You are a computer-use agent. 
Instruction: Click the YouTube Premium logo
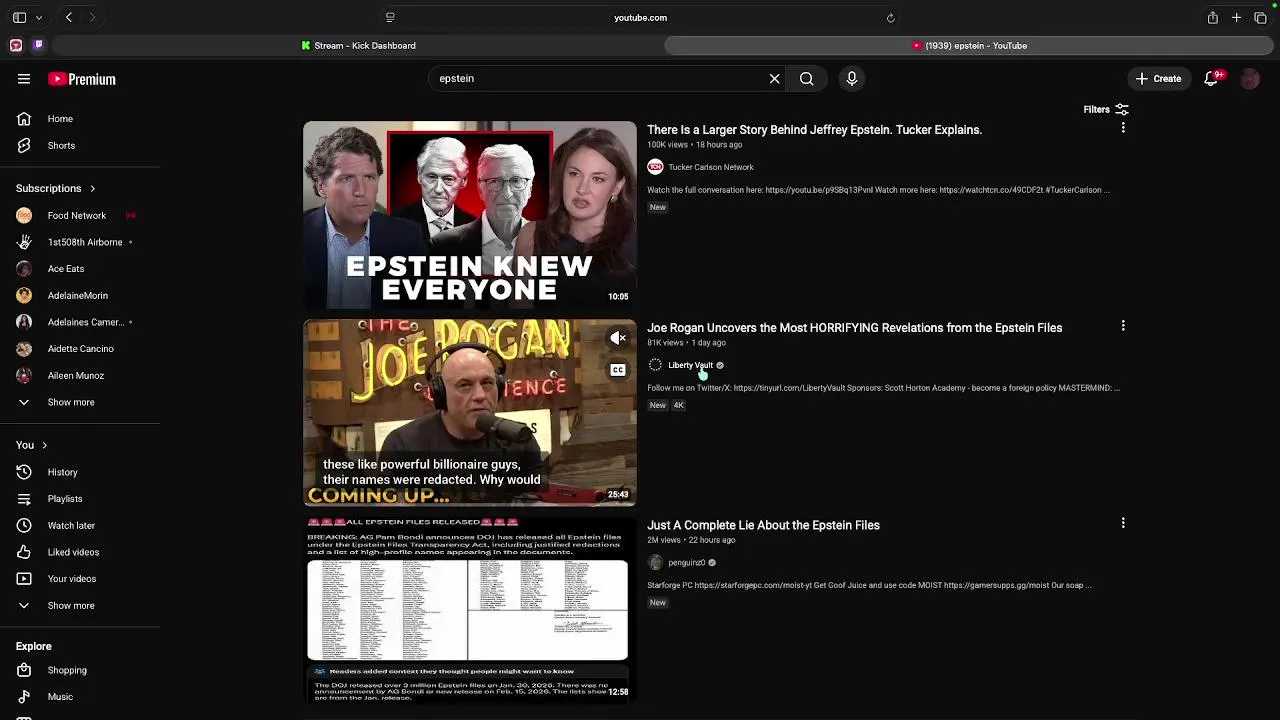point(82,79)
